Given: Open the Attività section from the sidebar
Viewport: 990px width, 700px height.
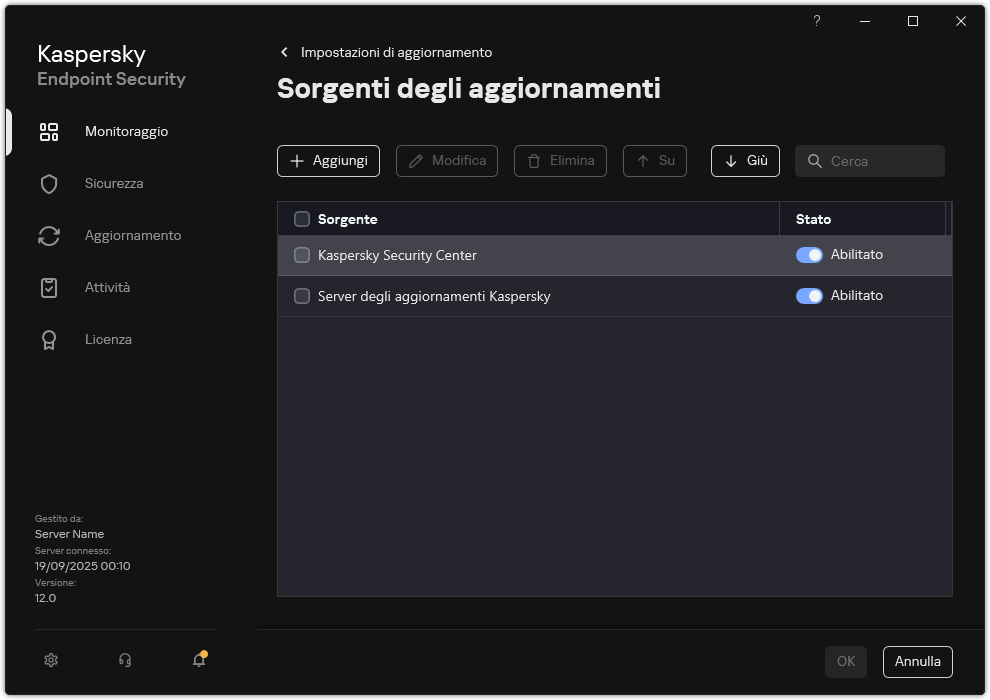Looking at the screenshot, I should (49, 287).
